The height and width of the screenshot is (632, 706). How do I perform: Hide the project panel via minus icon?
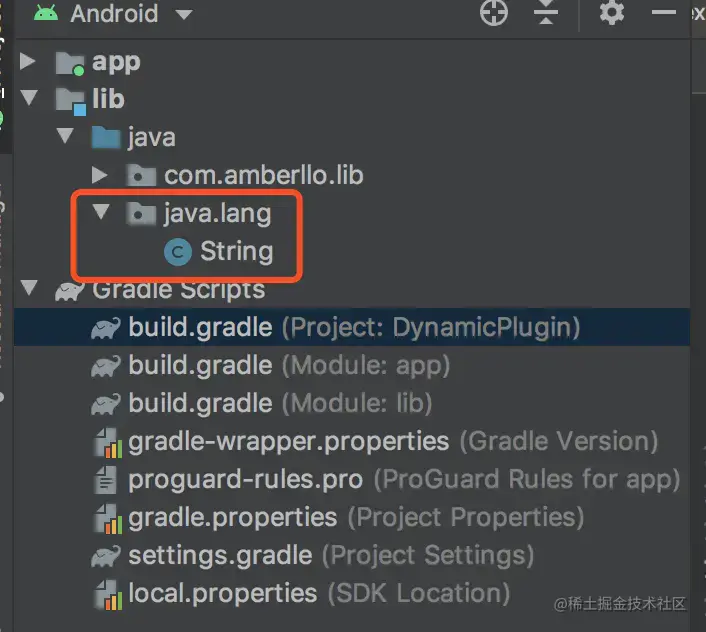tap(663, 13)
